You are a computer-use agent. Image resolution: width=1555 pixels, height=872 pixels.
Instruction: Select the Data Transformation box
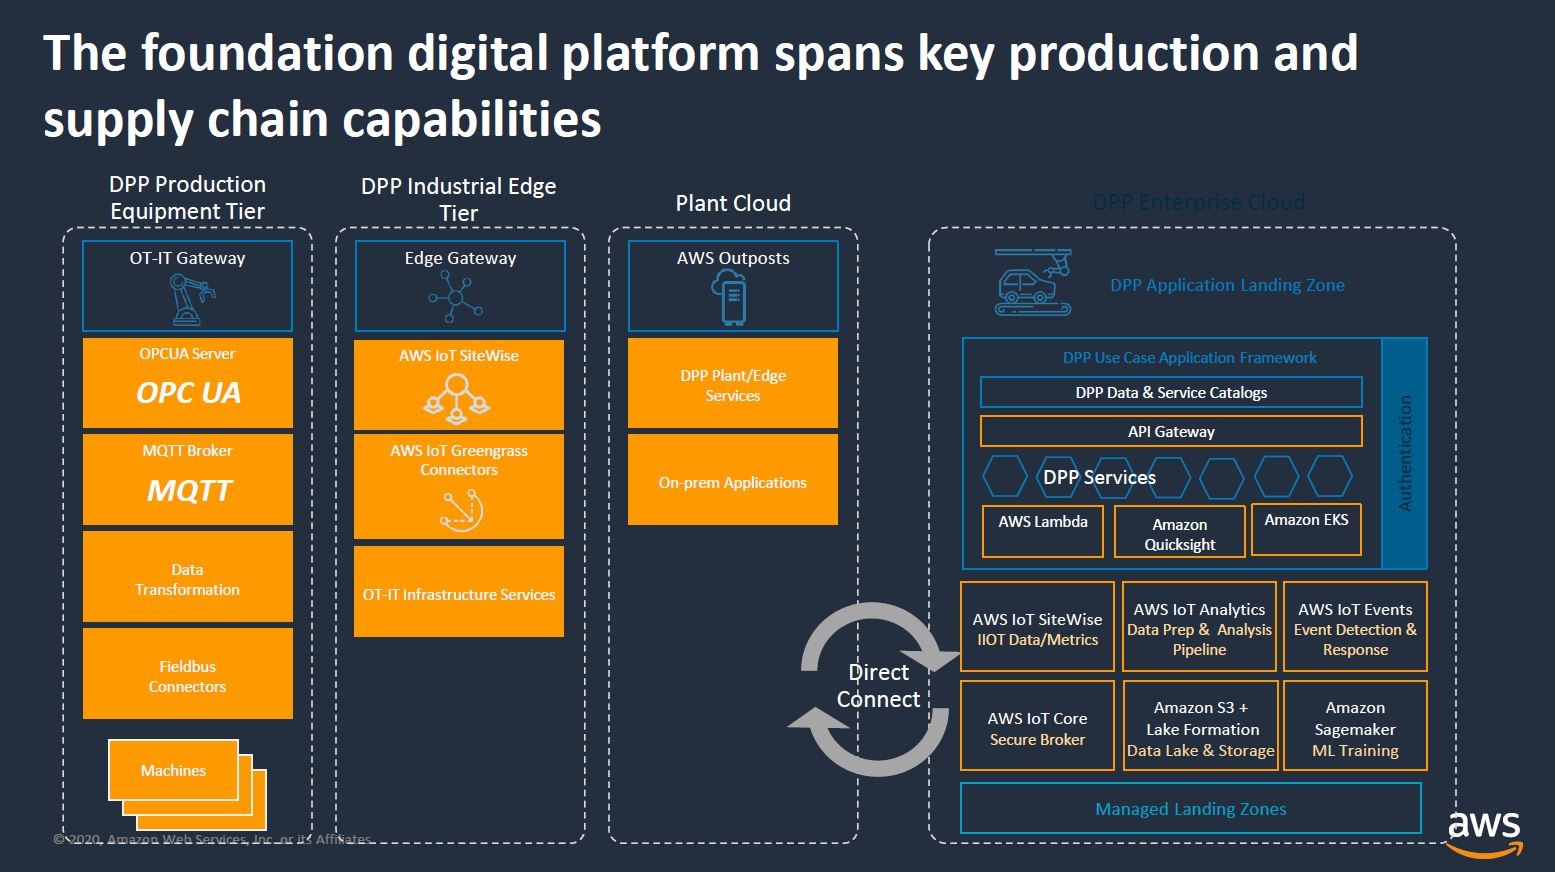(188, 577)
